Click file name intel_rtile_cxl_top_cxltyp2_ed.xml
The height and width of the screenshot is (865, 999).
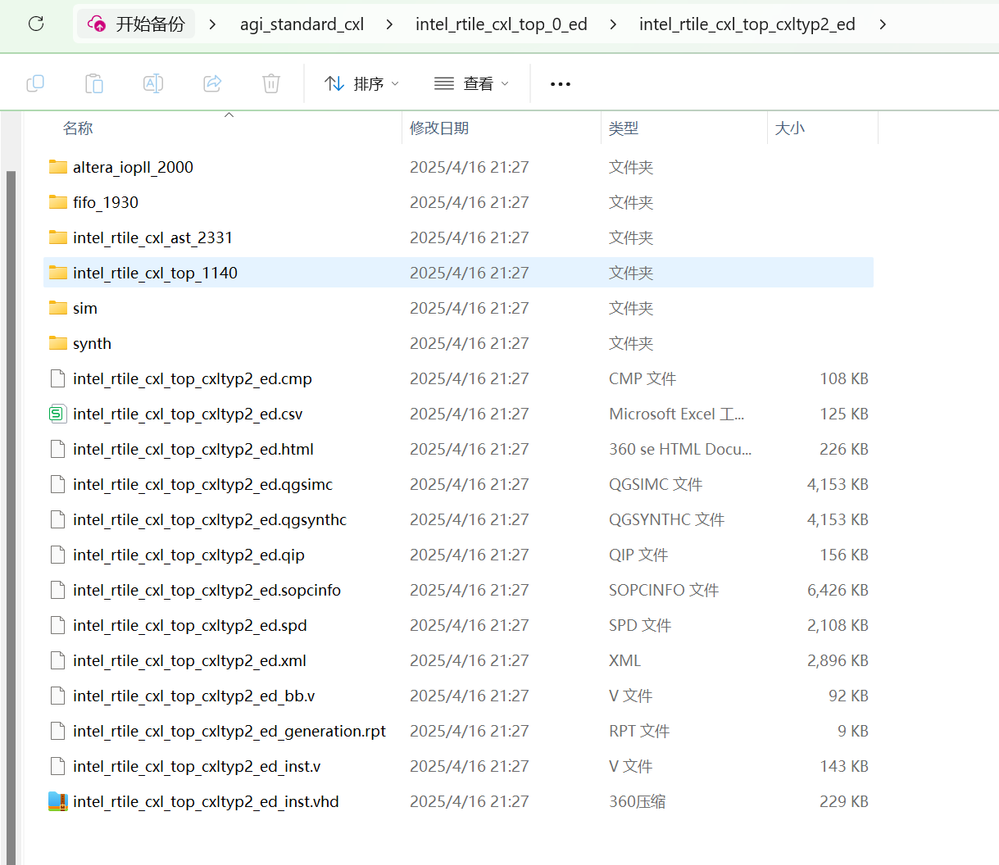pyautogui.click(x=189, y=661)
